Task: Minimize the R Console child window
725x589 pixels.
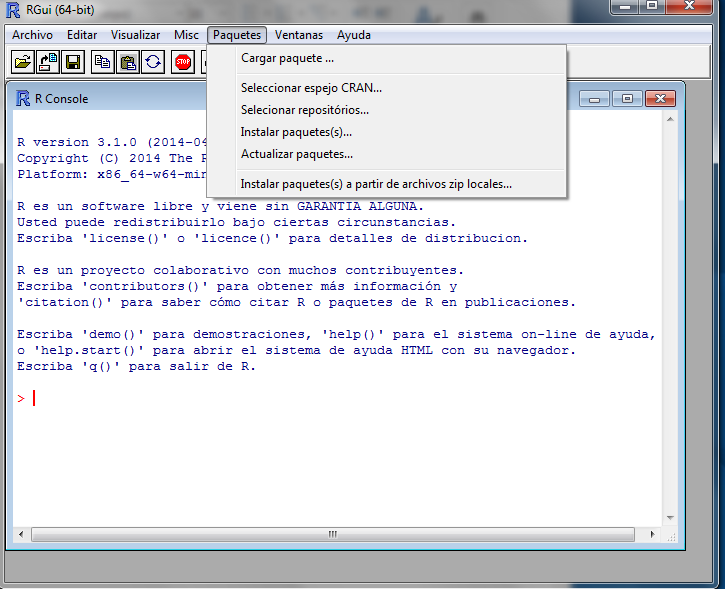Action: pyautogui.click(x=595, y=98)
